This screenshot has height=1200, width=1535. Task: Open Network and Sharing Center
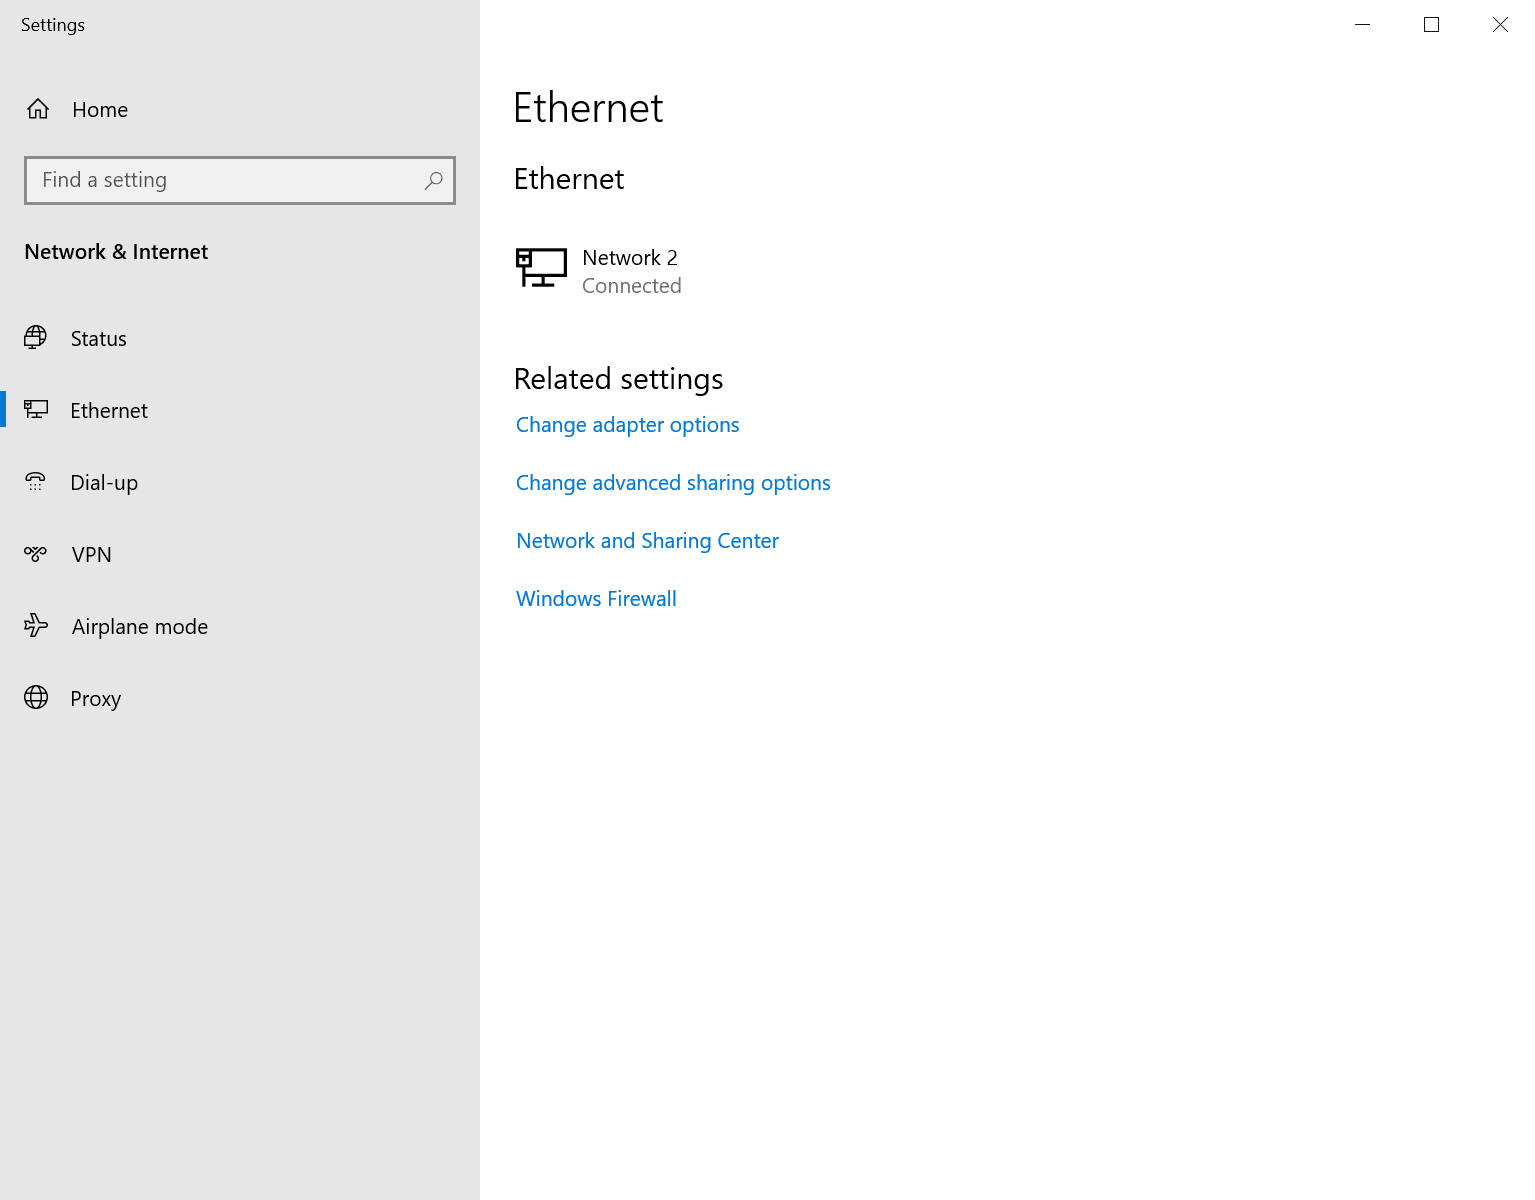point(647,541)
